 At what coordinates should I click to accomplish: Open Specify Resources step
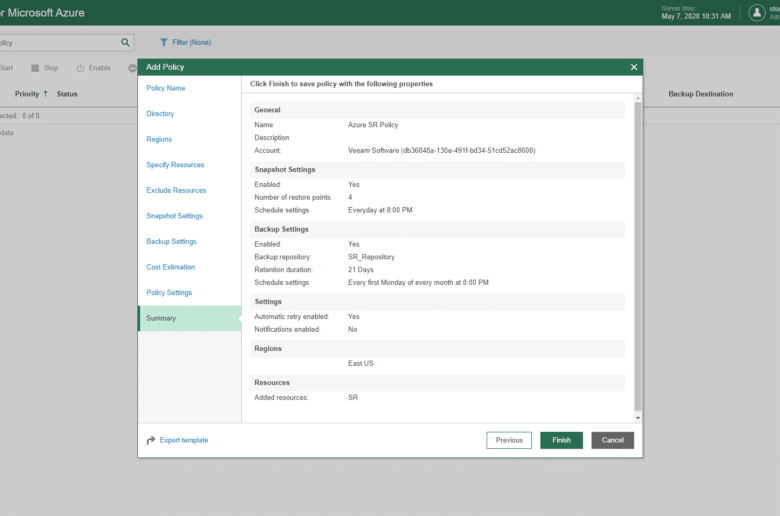[175, 165]
